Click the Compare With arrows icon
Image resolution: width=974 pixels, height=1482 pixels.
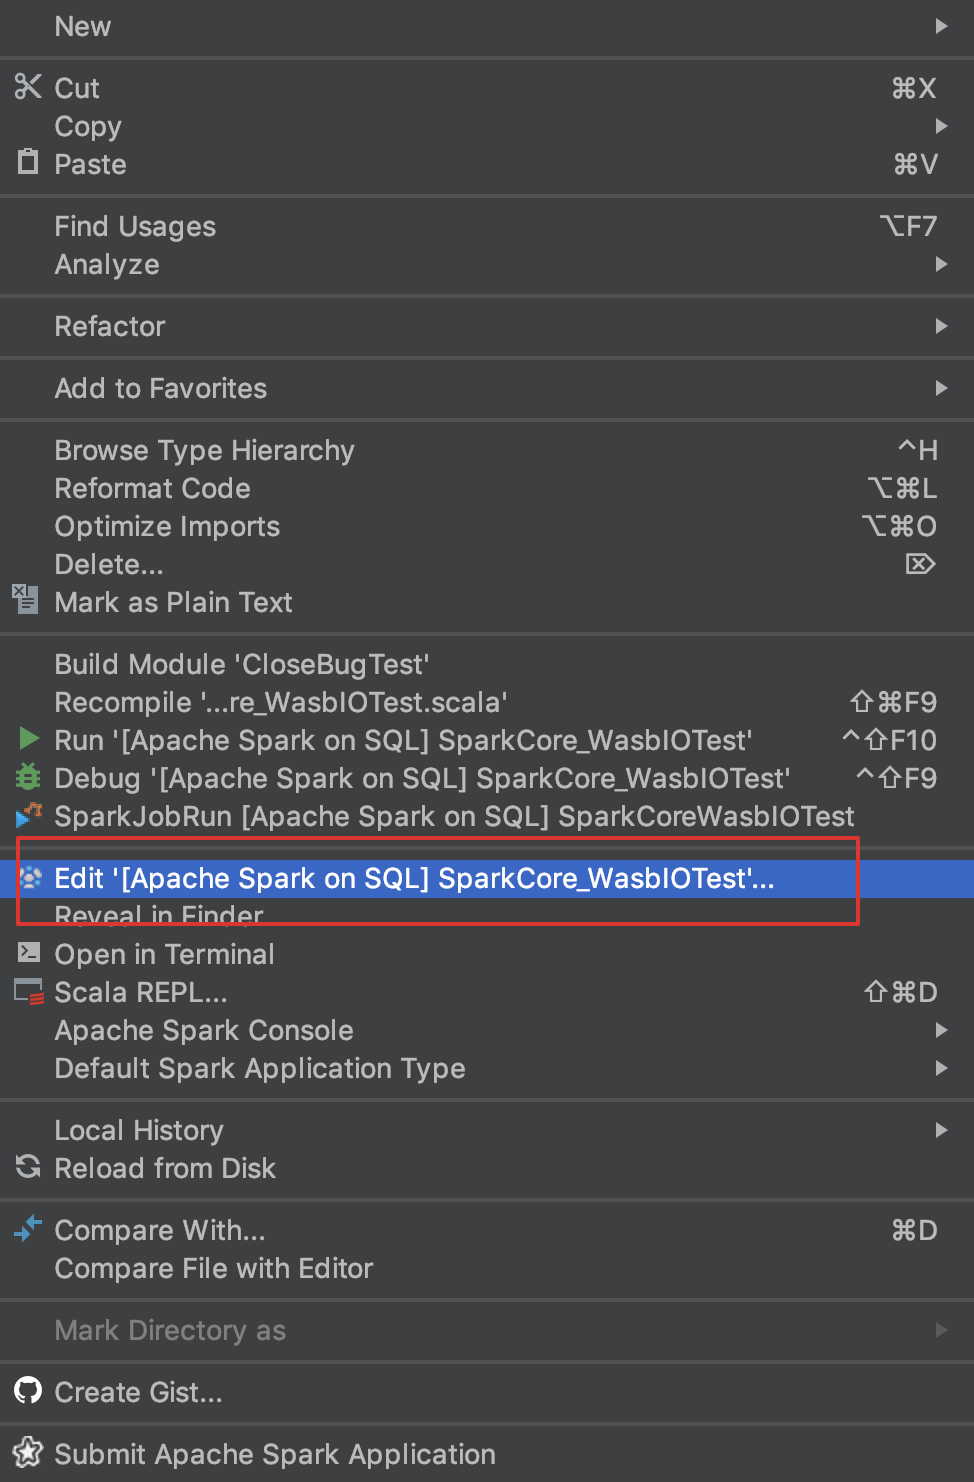(27, 1229)
